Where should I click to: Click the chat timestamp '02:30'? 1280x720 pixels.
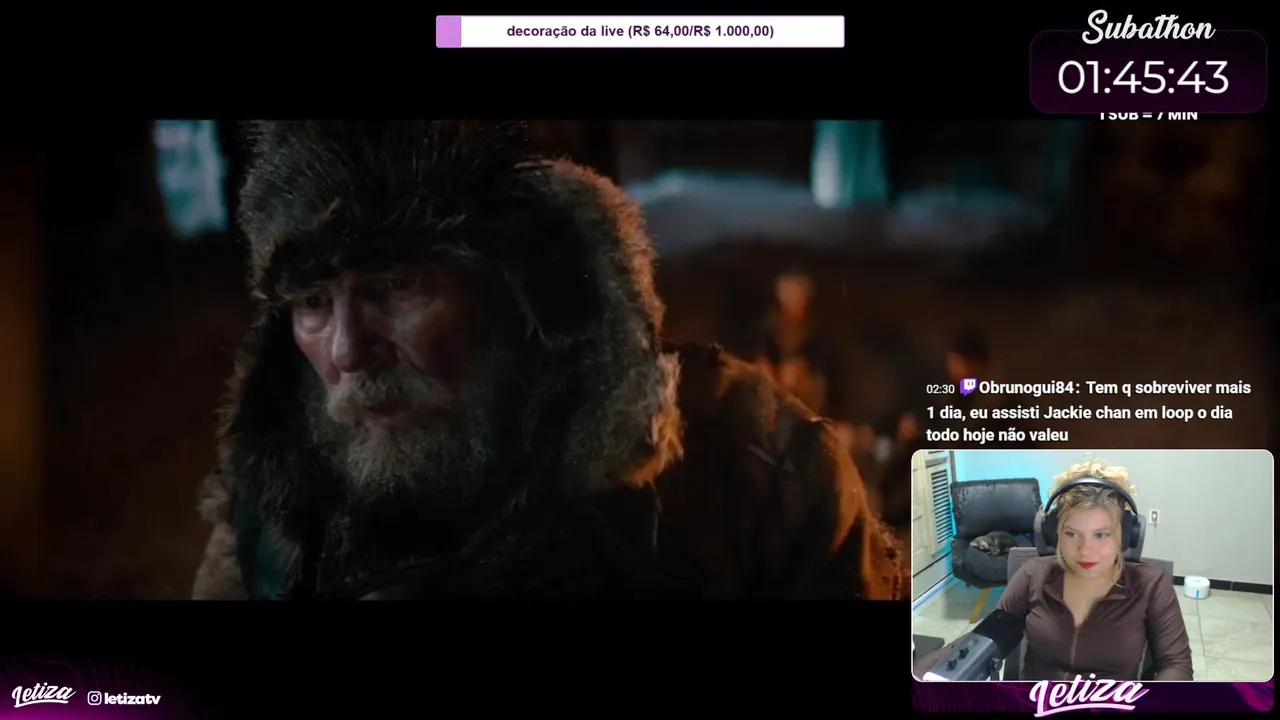(x=940, y=389)
